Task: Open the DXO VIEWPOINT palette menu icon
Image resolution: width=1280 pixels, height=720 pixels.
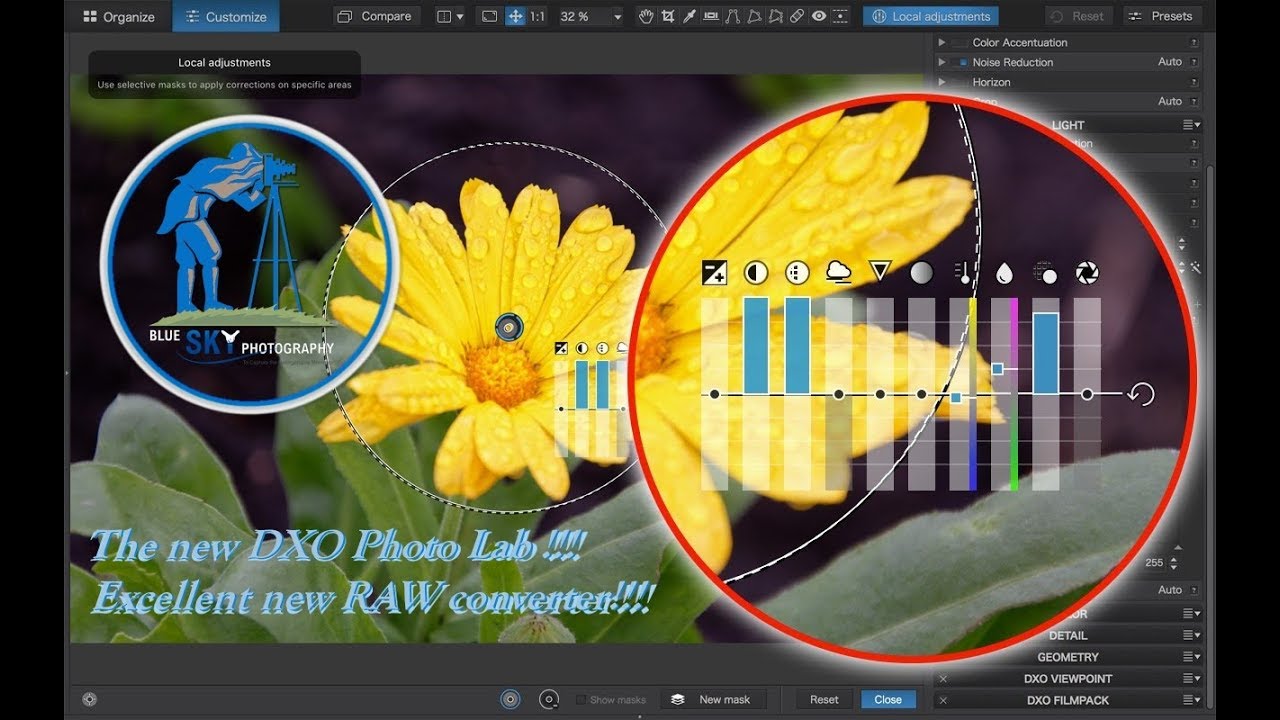Action: (x=1192, y=678)
